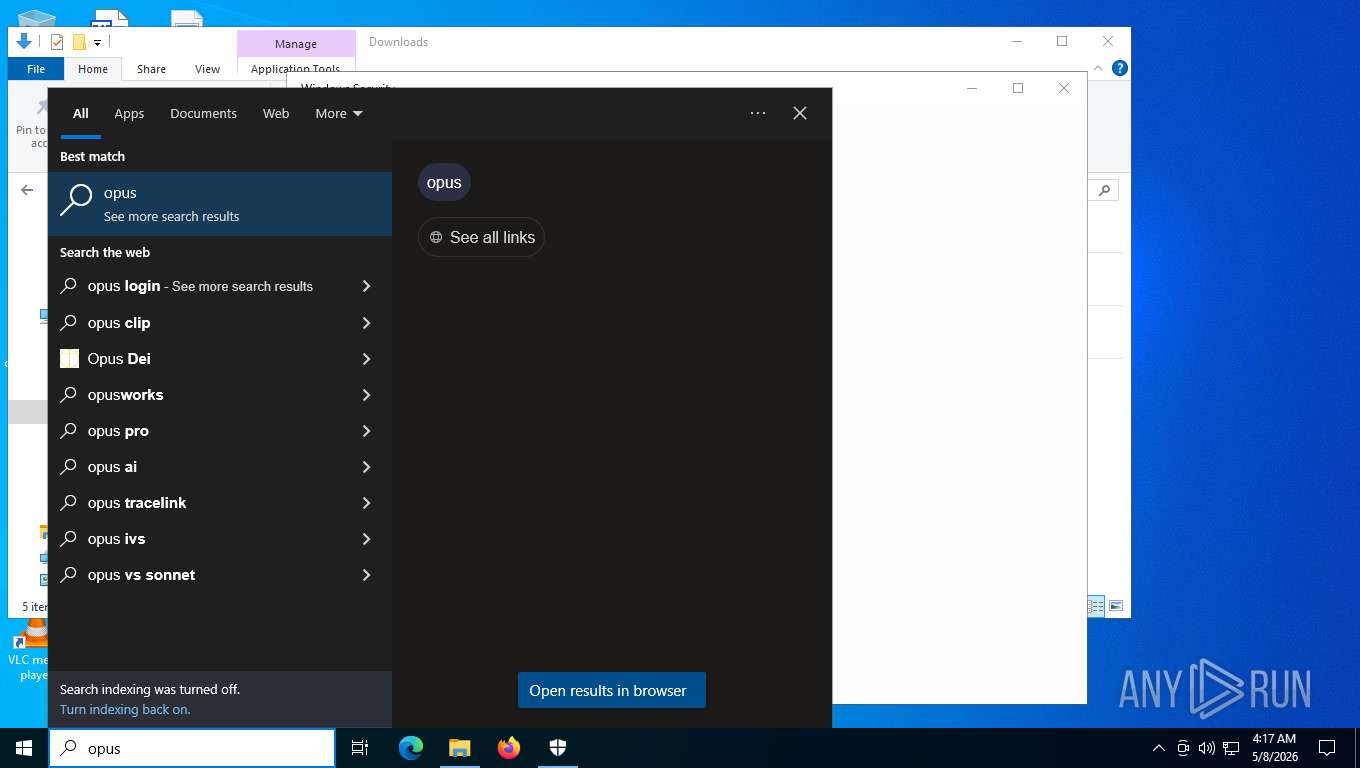Click the blue down-arrow quick access icon in Explorer
1360x768 pixels.
(24, 42)
